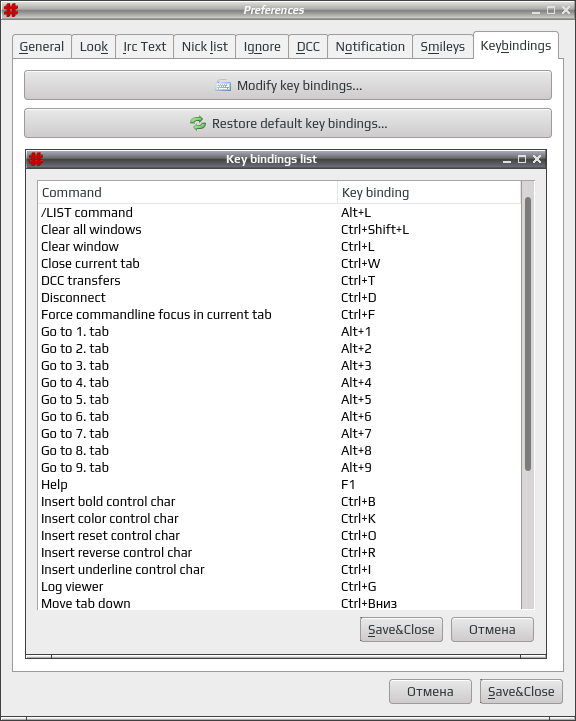Viewport: 576px width, 721px height.
Task: Click the keyboard icon on Modify key bindings
Action: [223, 86]
